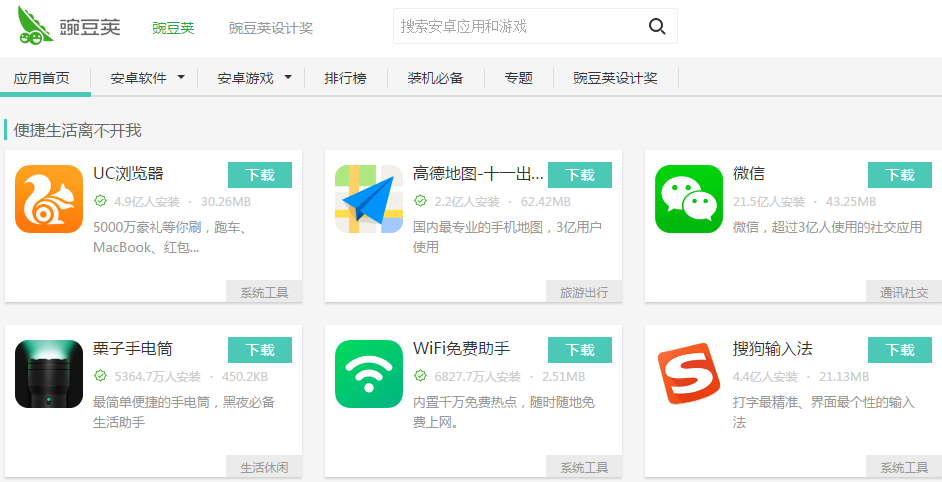Click the gray 豌豆荚设计奖 header link
Screen dimensions: 942x482
tap(271, 28)
